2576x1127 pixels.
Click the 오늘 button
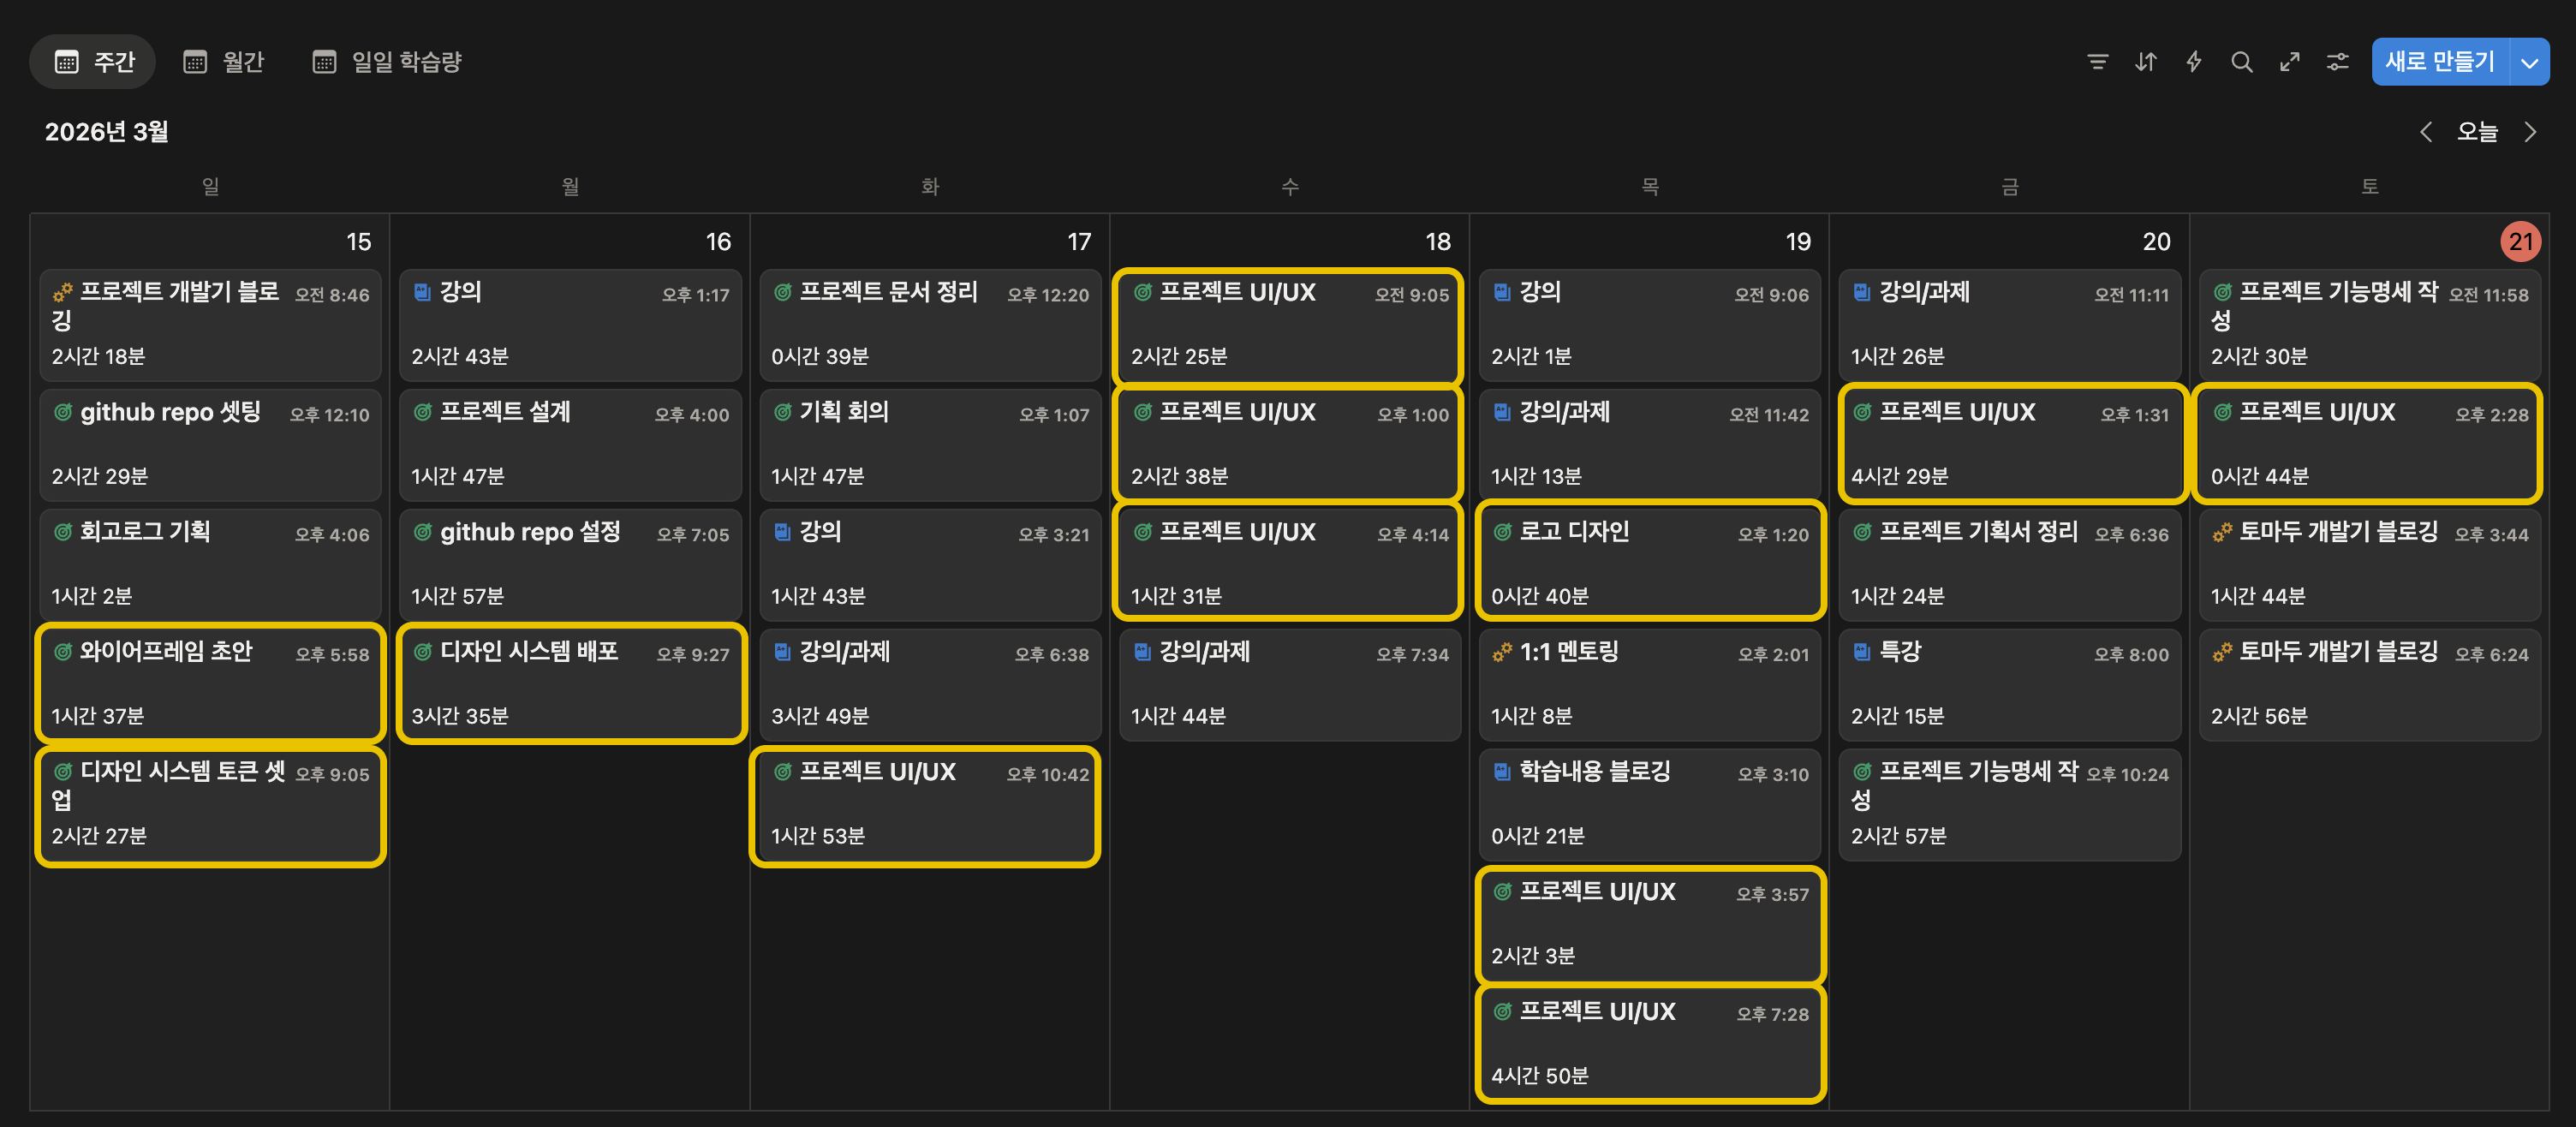point(2477,132)
